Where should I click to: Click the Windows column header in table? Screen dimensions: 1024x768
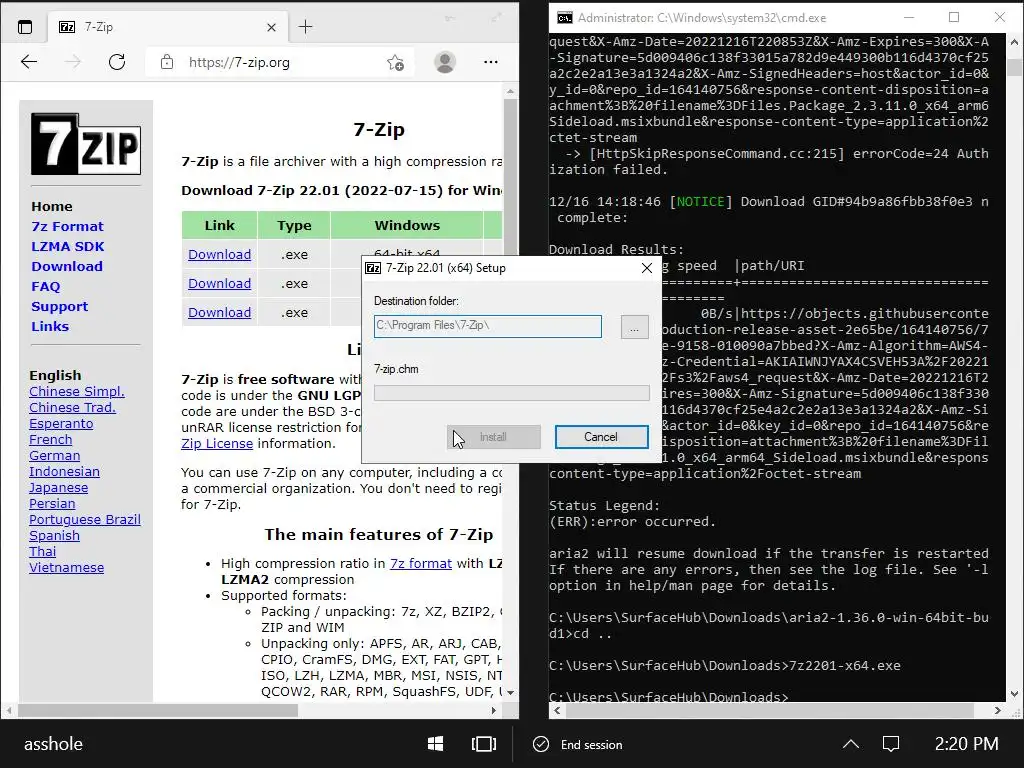(407, 225)
